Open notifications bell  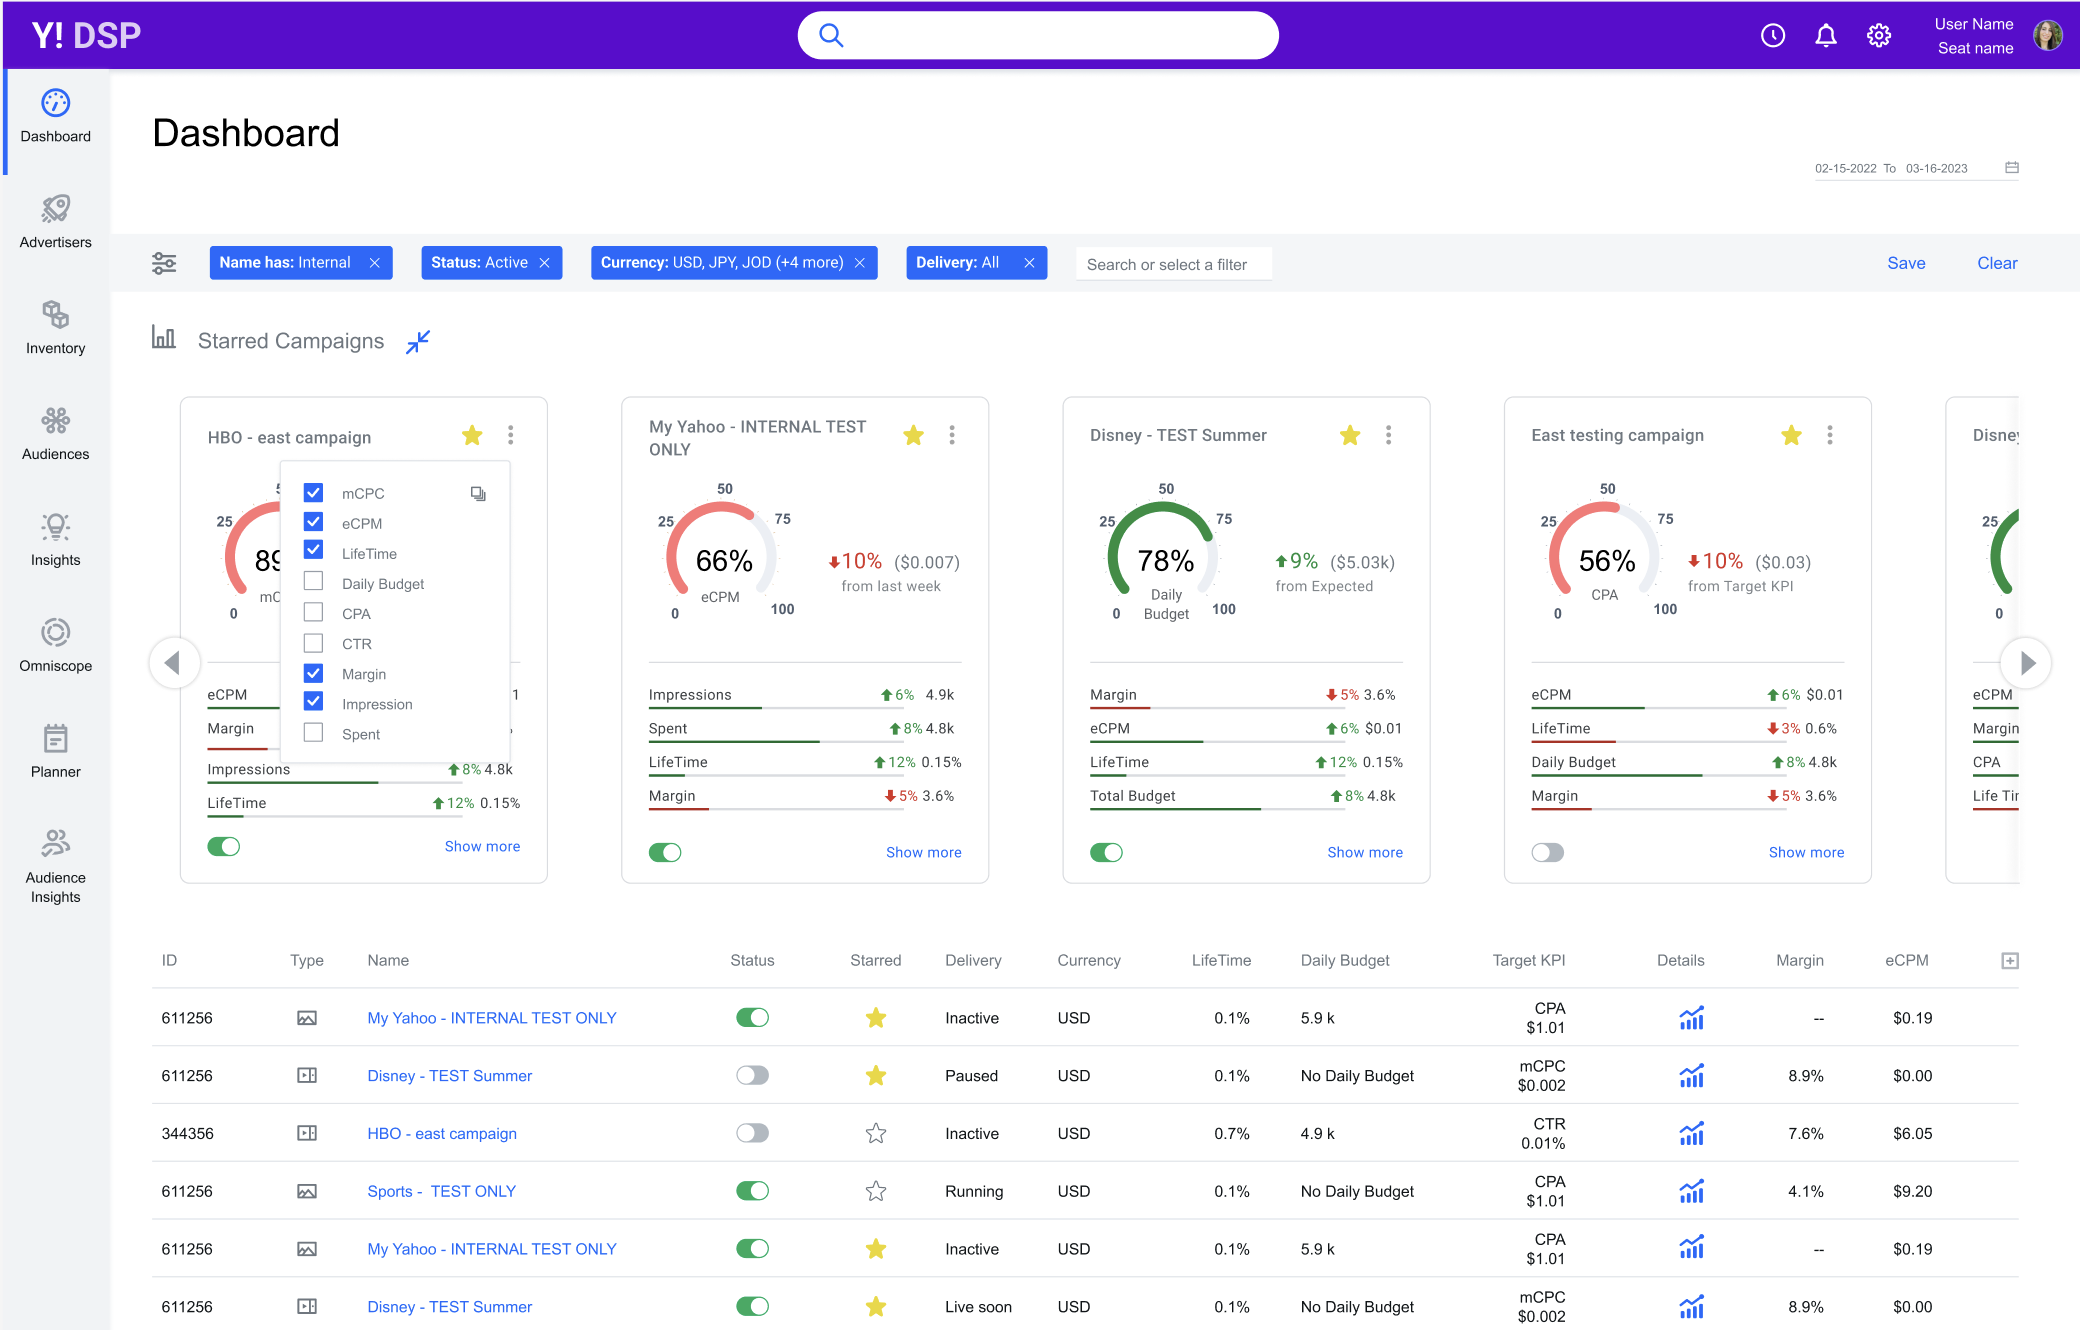tap(1825, 36)
